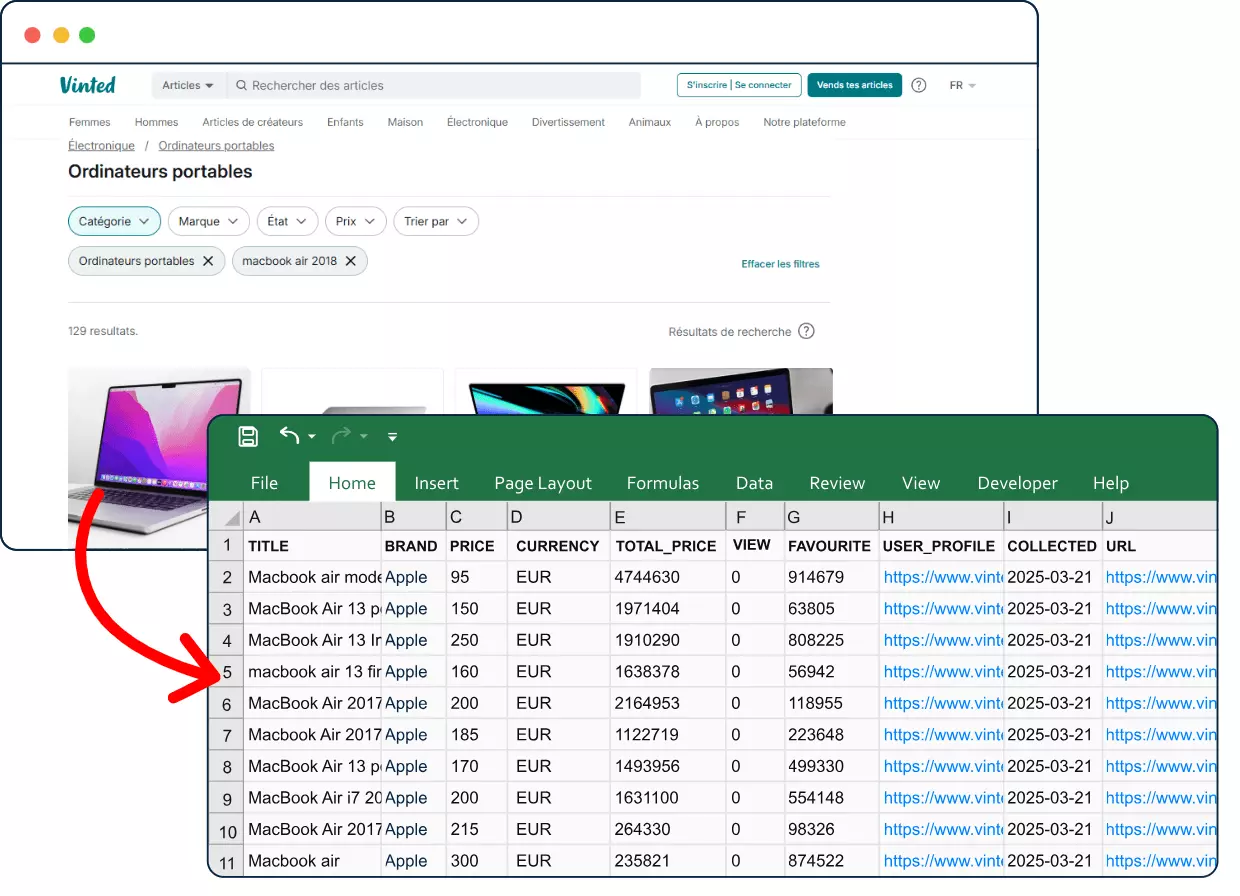Open the FR language selector
This screenshot has height=896, width=1240.
(x=960, y=85)
